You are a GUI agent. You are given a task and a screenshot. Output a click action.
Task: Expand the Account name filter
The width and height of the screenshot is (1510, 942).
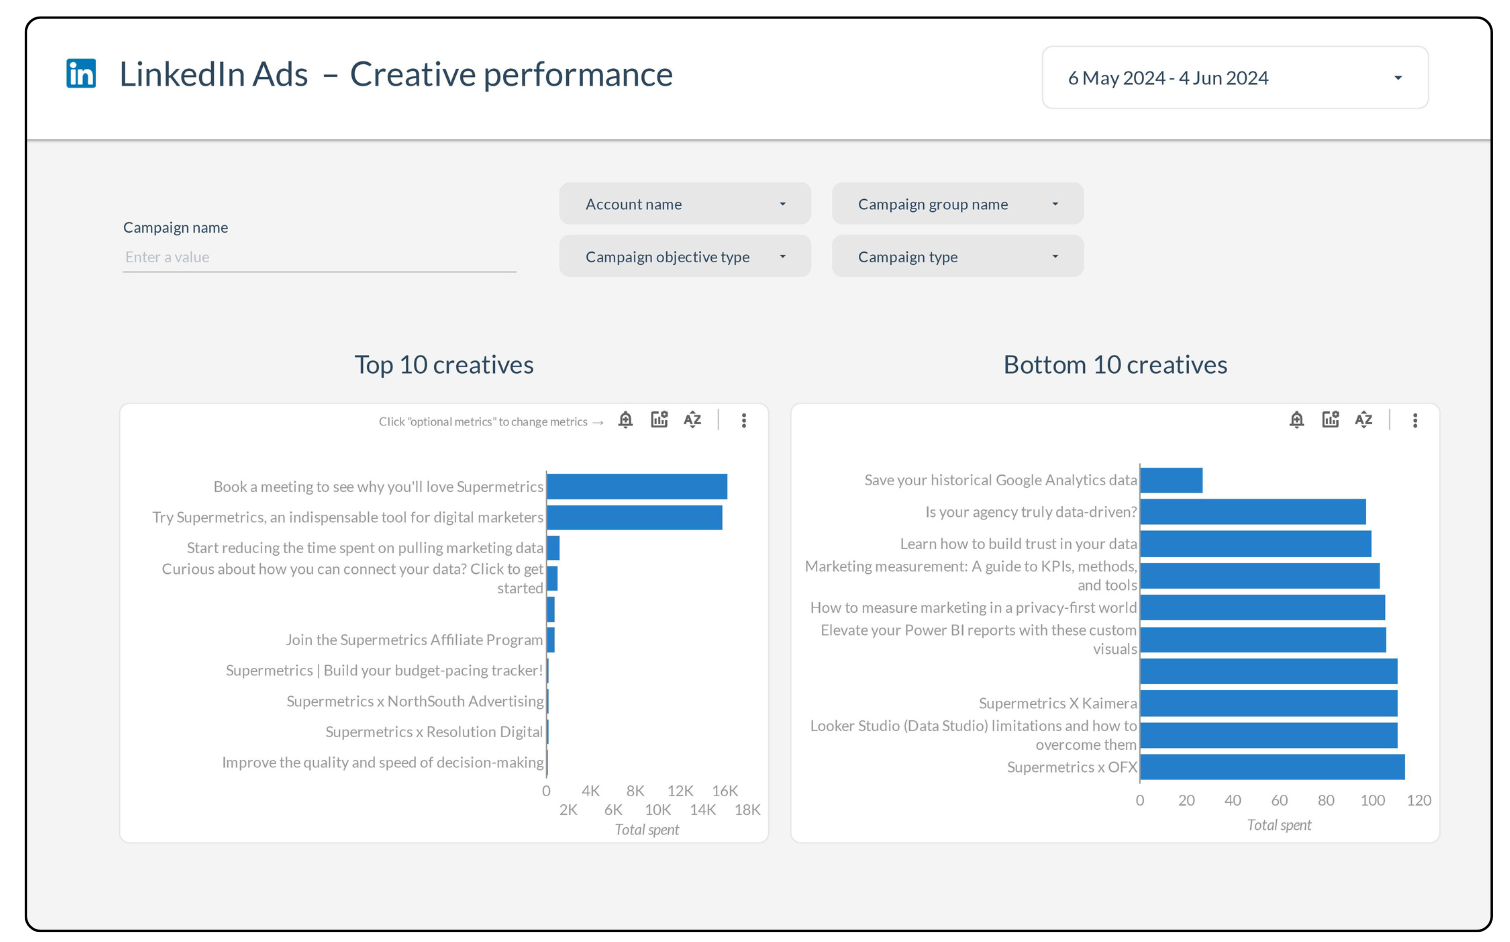[x=685, y=204]
